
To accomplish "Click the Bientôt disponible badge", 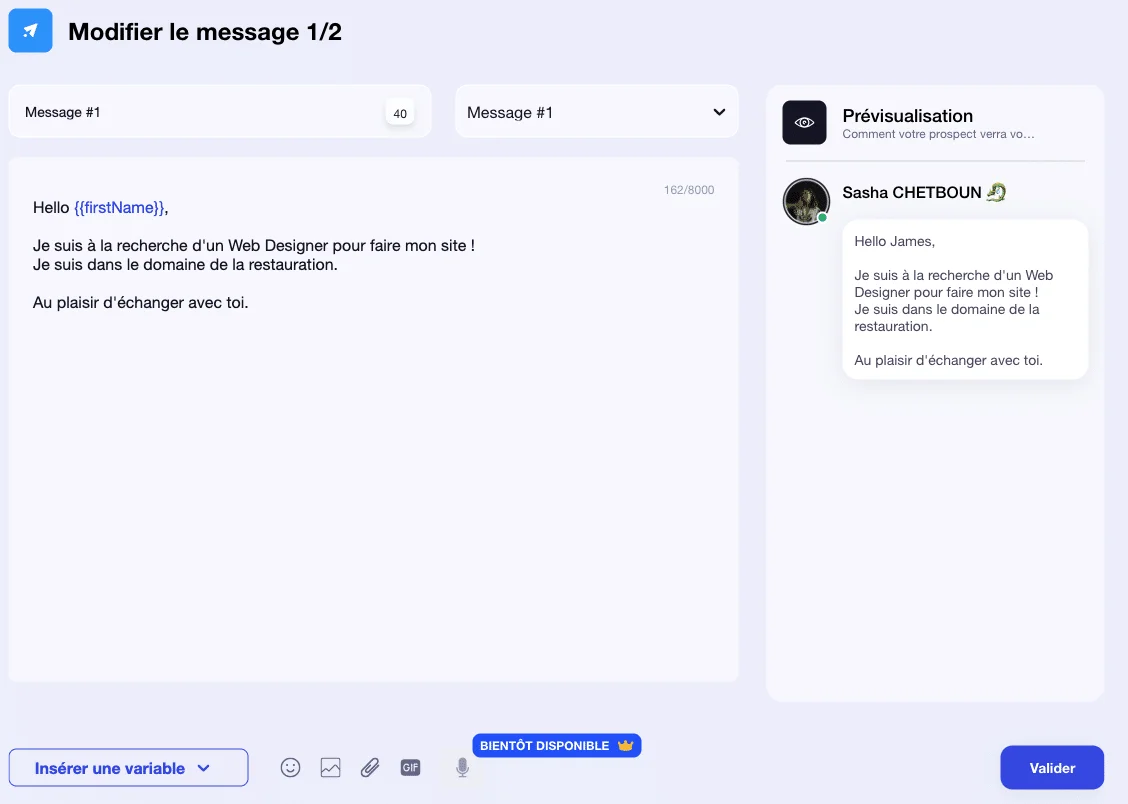I will click(x=556, y=746).
